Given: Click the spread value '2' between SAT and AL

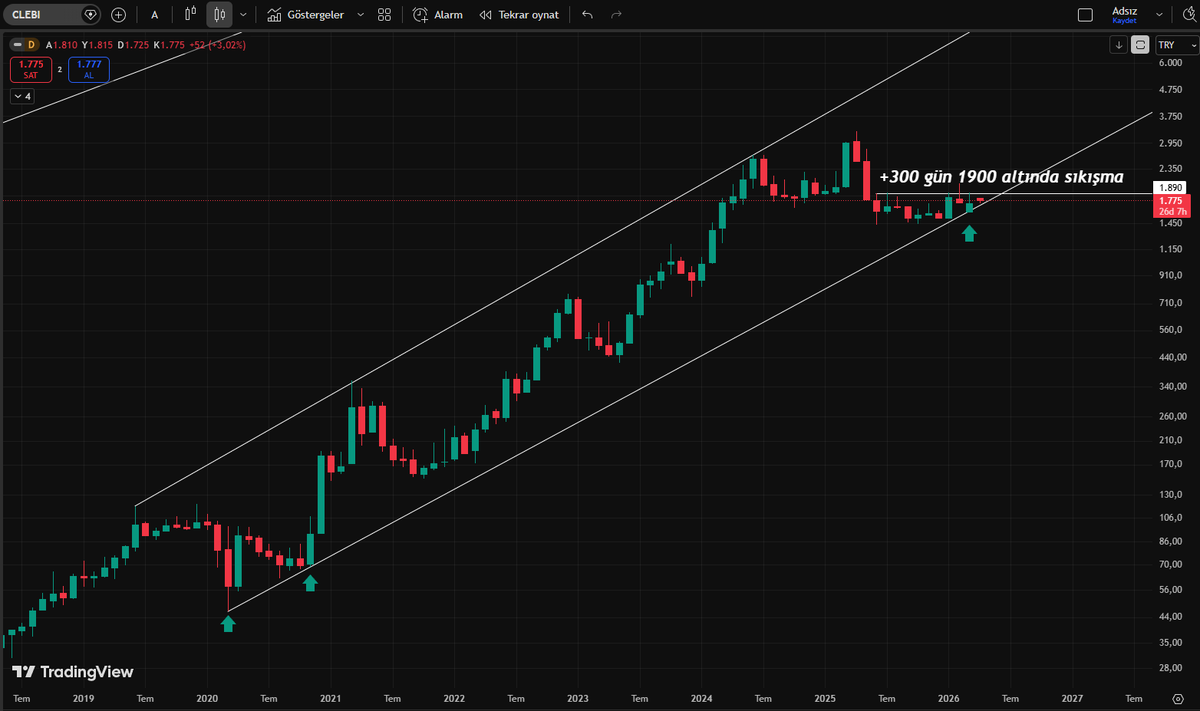Looking at the screenshot, I should (x=60, y=69).
